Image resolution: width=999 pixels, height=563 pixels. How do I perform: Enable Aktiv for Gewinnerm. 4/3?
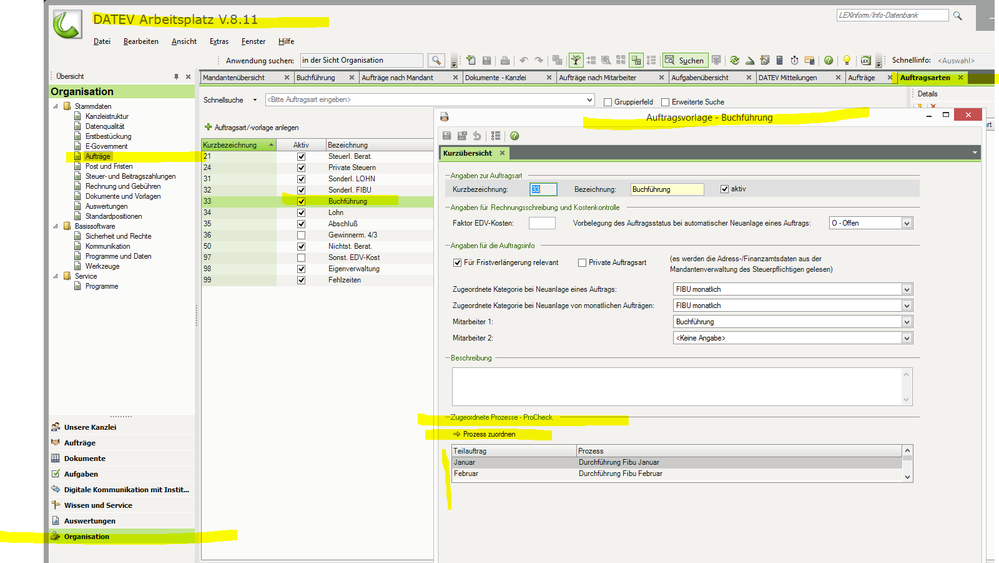click(301, 235)
